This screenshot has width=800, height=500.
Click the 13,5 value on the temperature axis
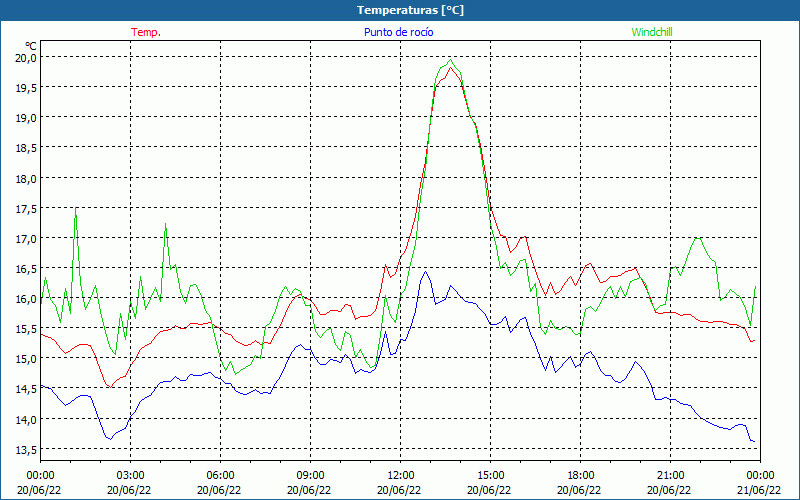[26, 450]
